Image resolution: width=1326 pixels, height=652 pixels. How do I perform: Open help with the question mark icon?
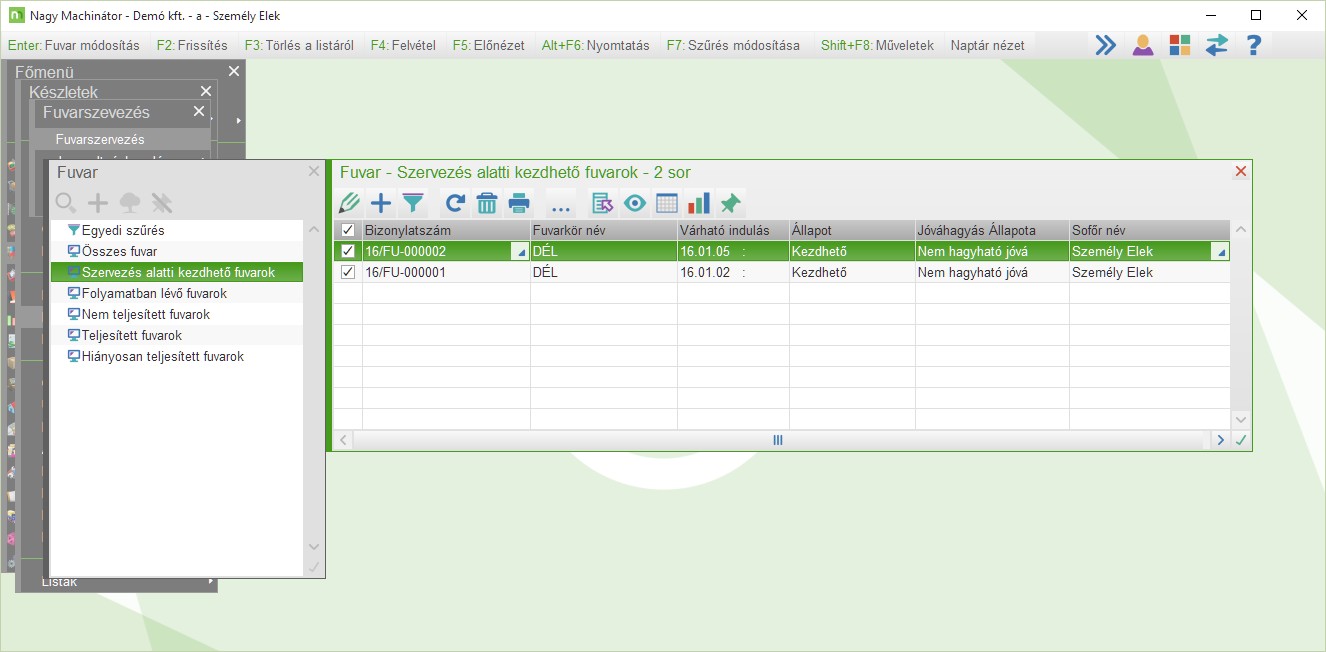pyautogui.click(x=1254, y=45)
